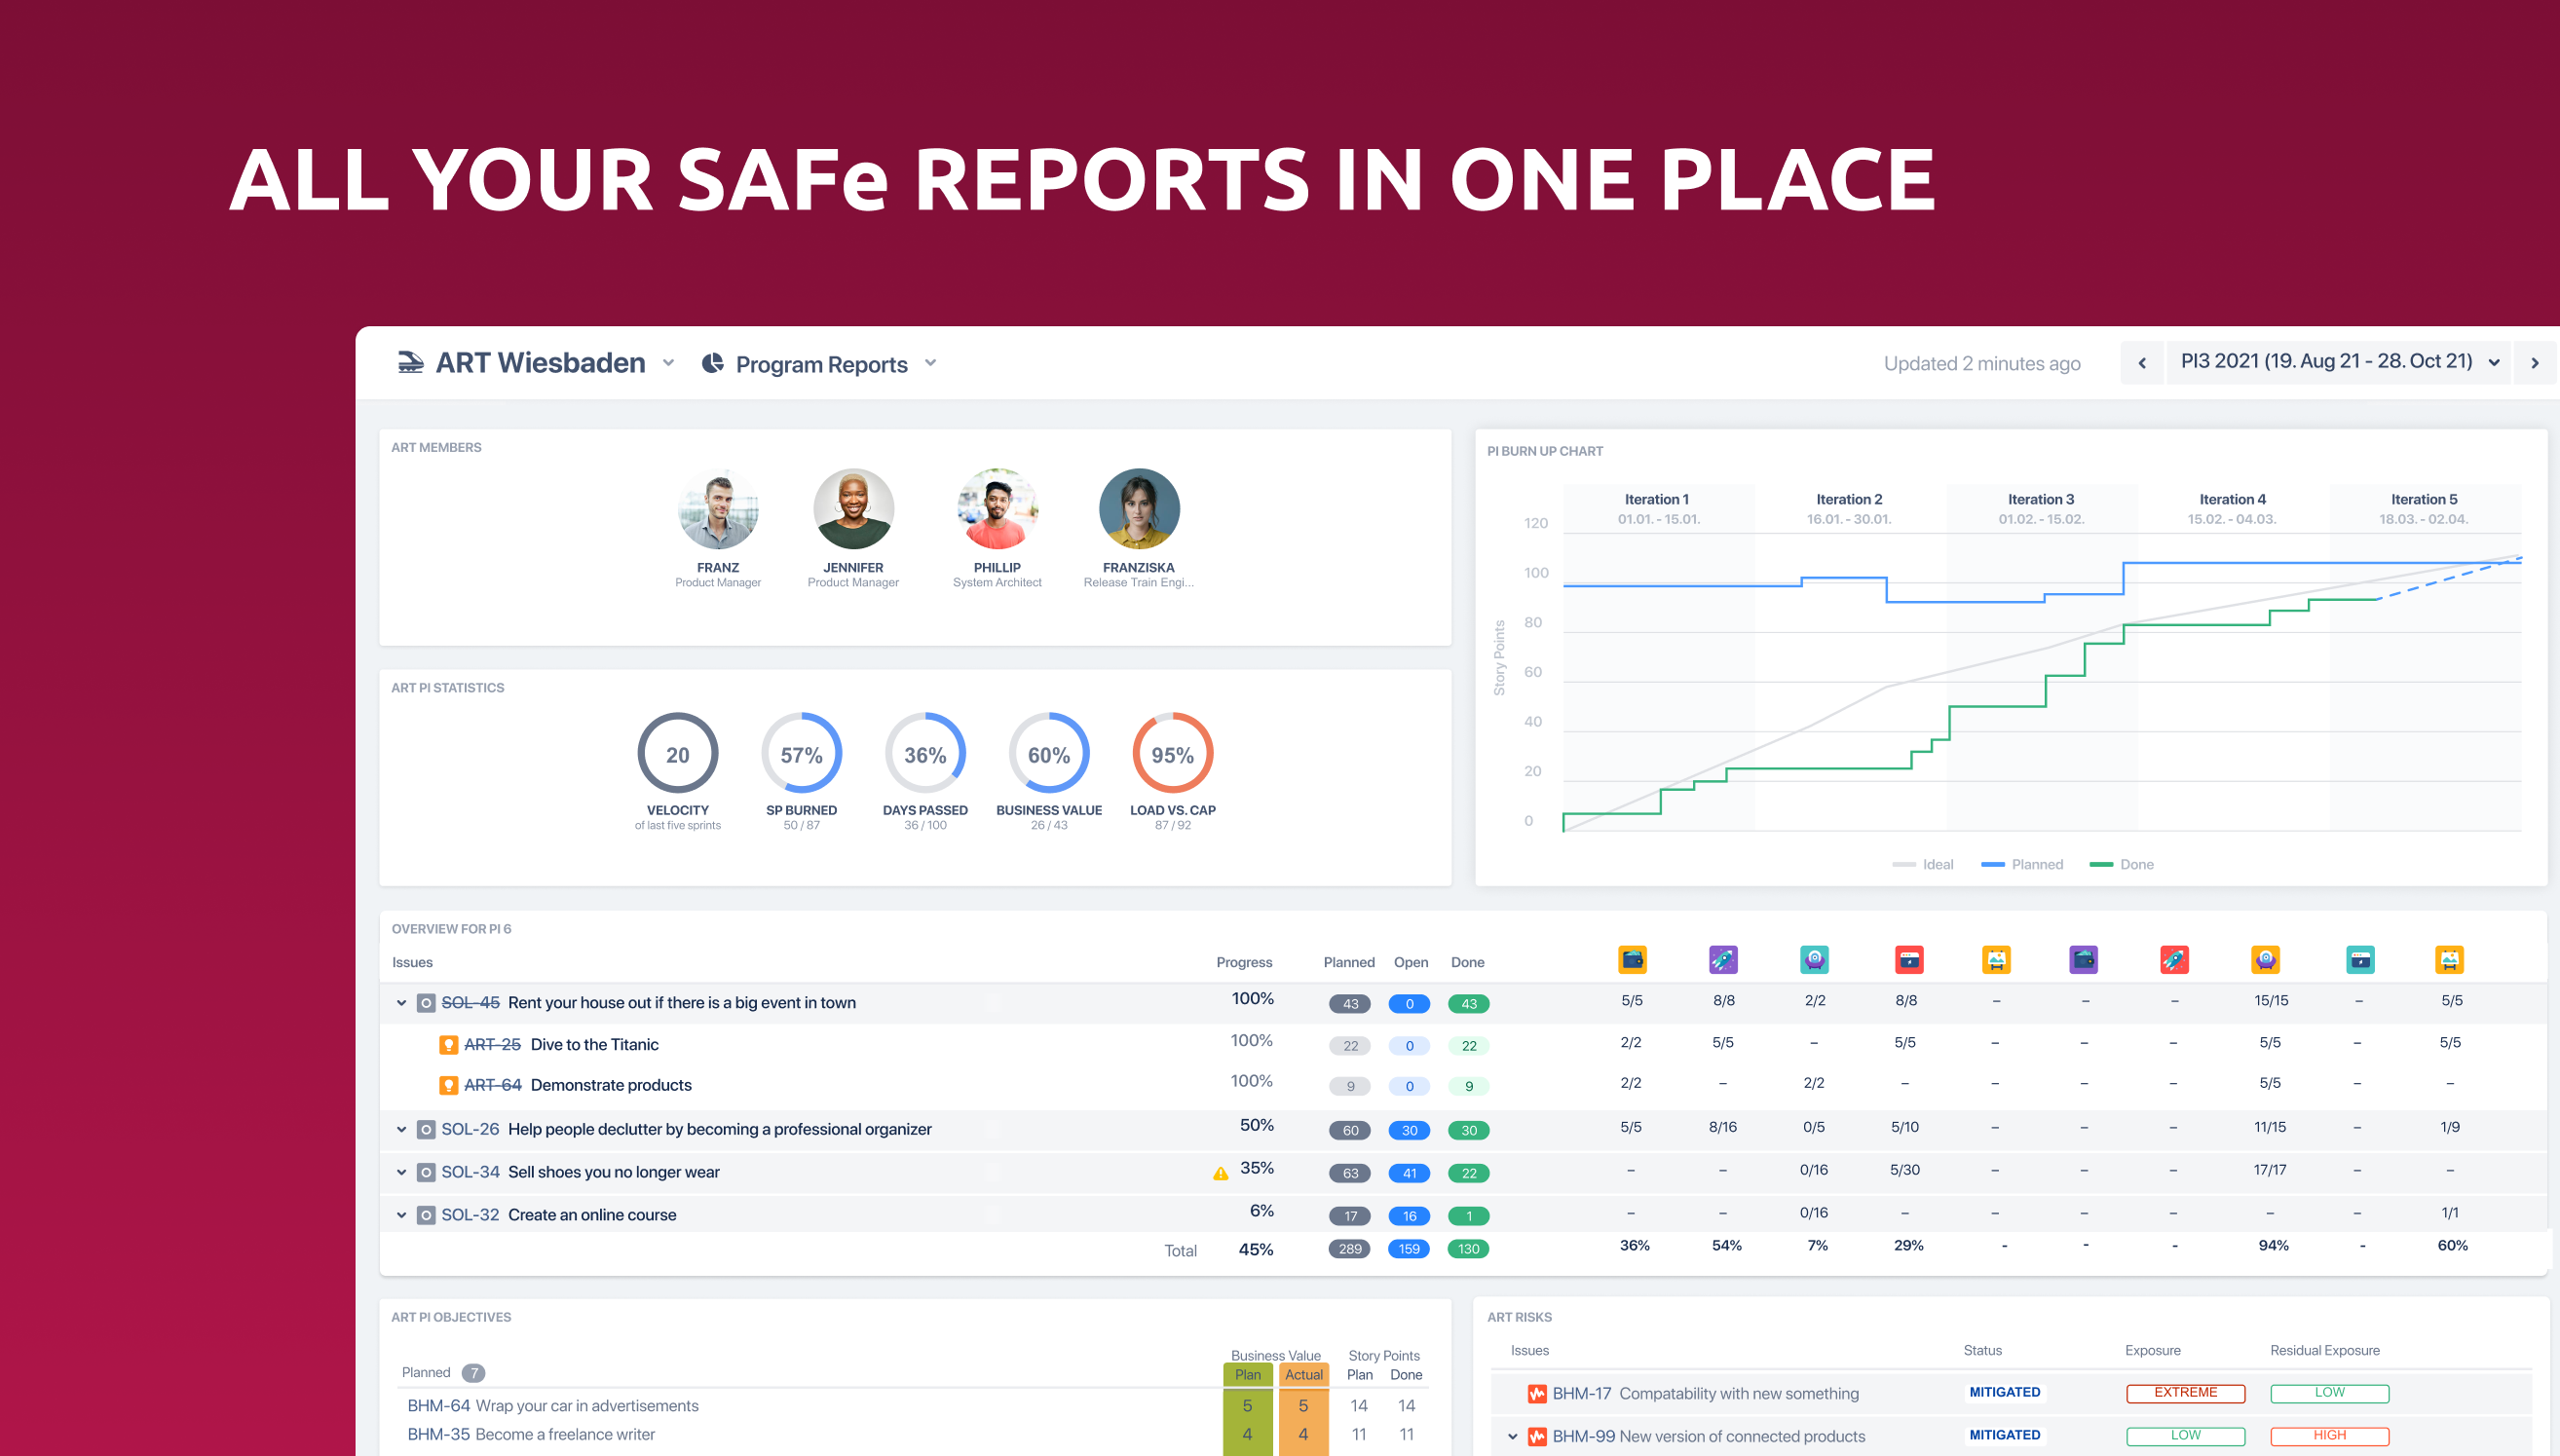Click the teal UFO team icon
This screenshot has height=1456, width=2560.
pyautogui.click(x=1814, y=960)
